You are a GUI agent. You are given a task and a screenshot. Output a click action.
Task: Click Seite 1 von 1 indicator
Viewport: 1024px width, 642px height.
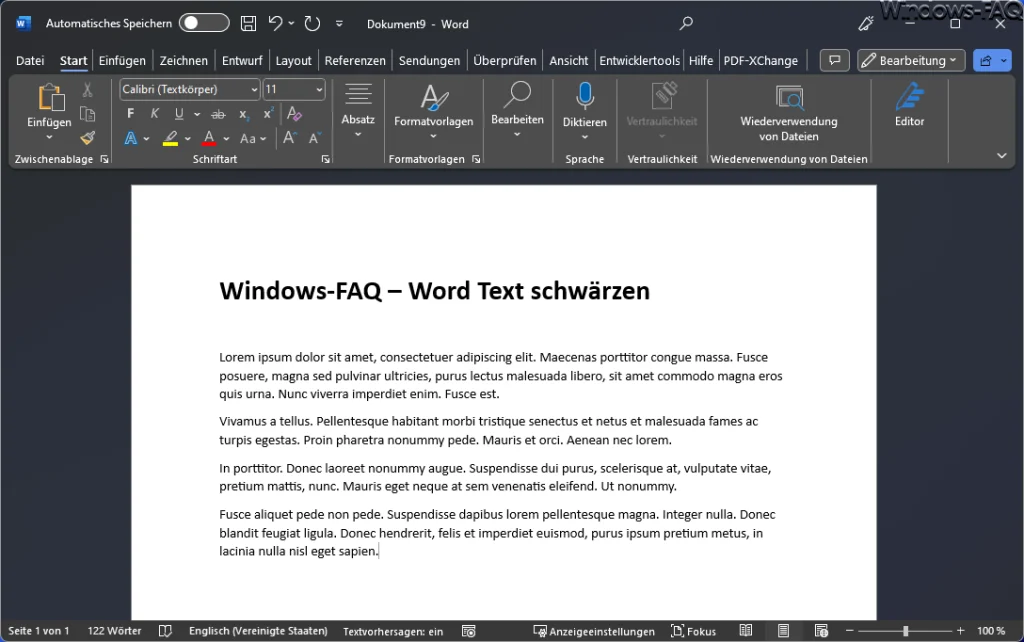pyautogui.click(x=39, y=631)
